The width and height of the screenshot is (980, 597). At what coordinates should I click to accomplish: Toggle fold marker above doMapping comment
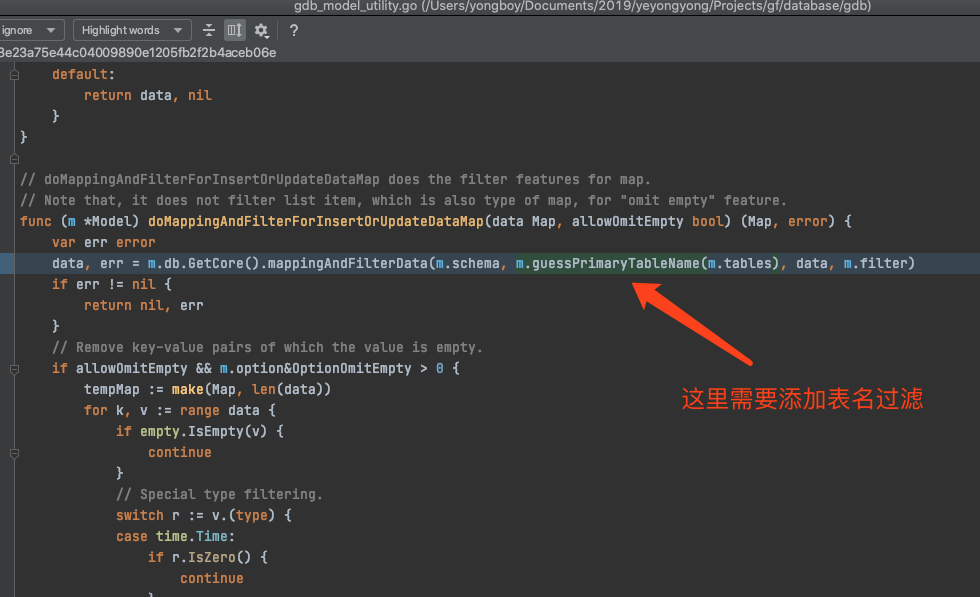[x=14, y=159]
